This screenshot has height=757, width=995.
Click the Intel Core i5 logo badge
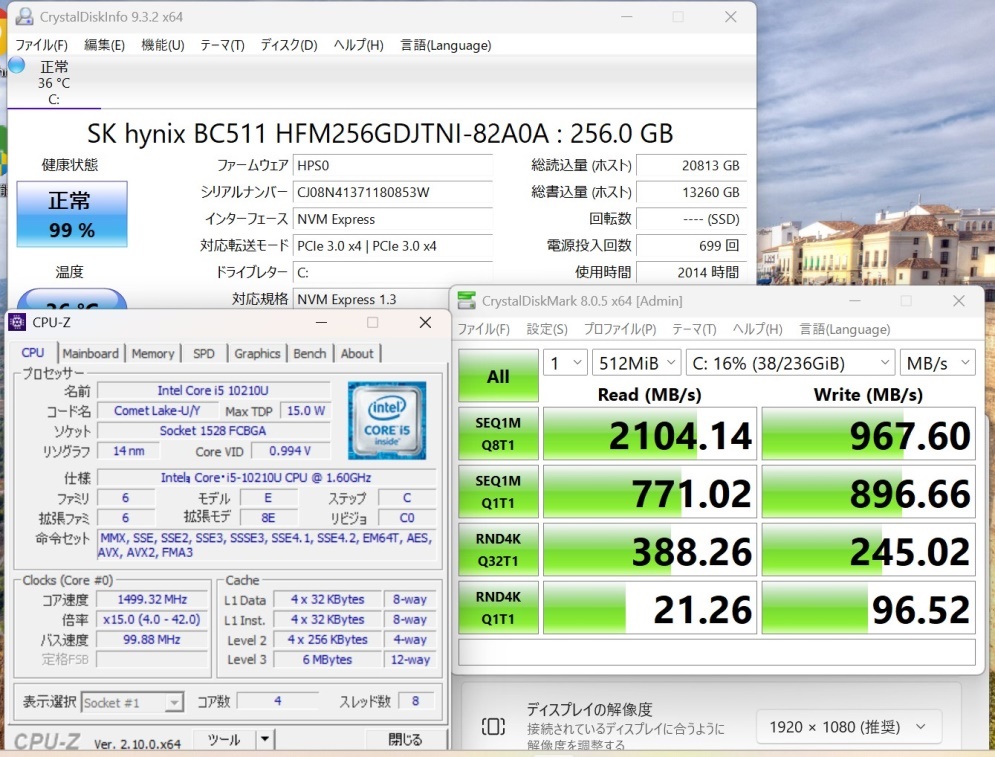387,420
